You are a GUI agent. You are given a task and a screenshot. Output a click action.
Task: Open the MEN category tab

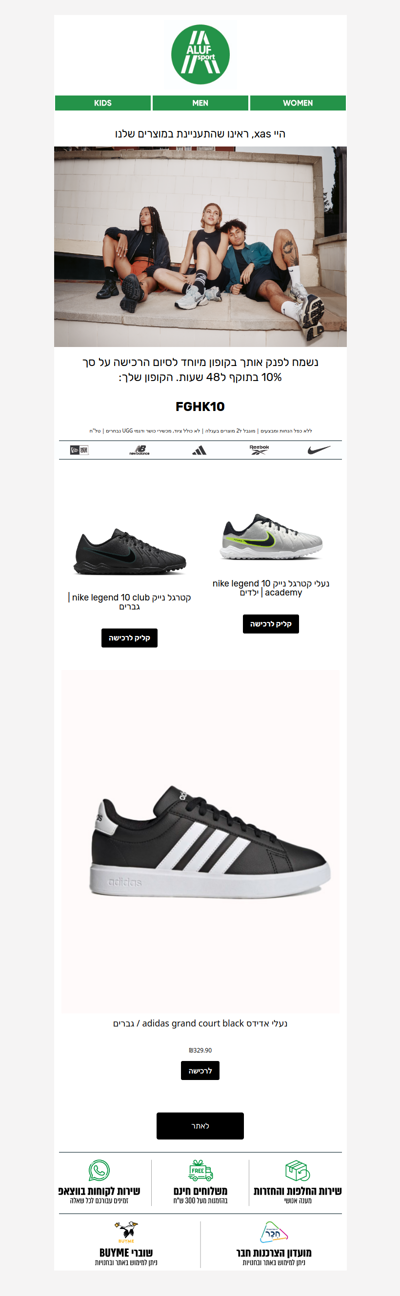[200, 103]
